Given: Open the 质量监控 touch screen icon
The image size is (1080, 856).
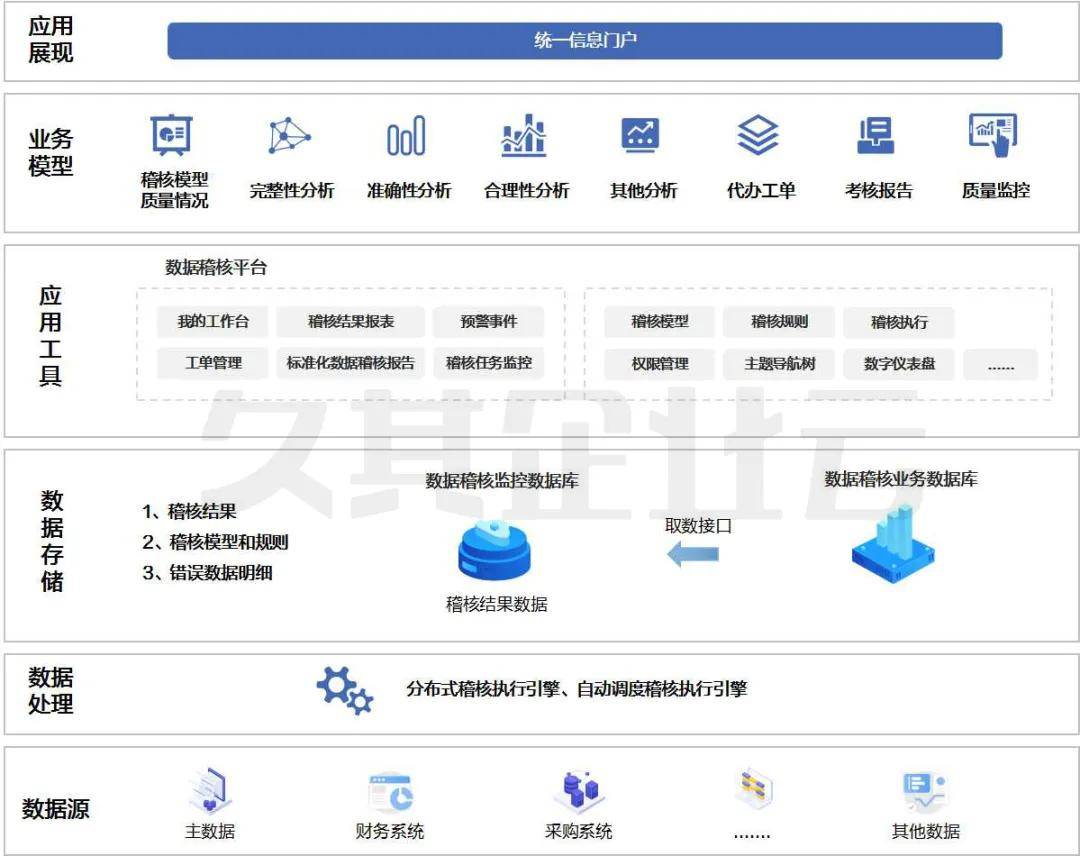Looking at the screenshot, I should click(x=993, y=135).
